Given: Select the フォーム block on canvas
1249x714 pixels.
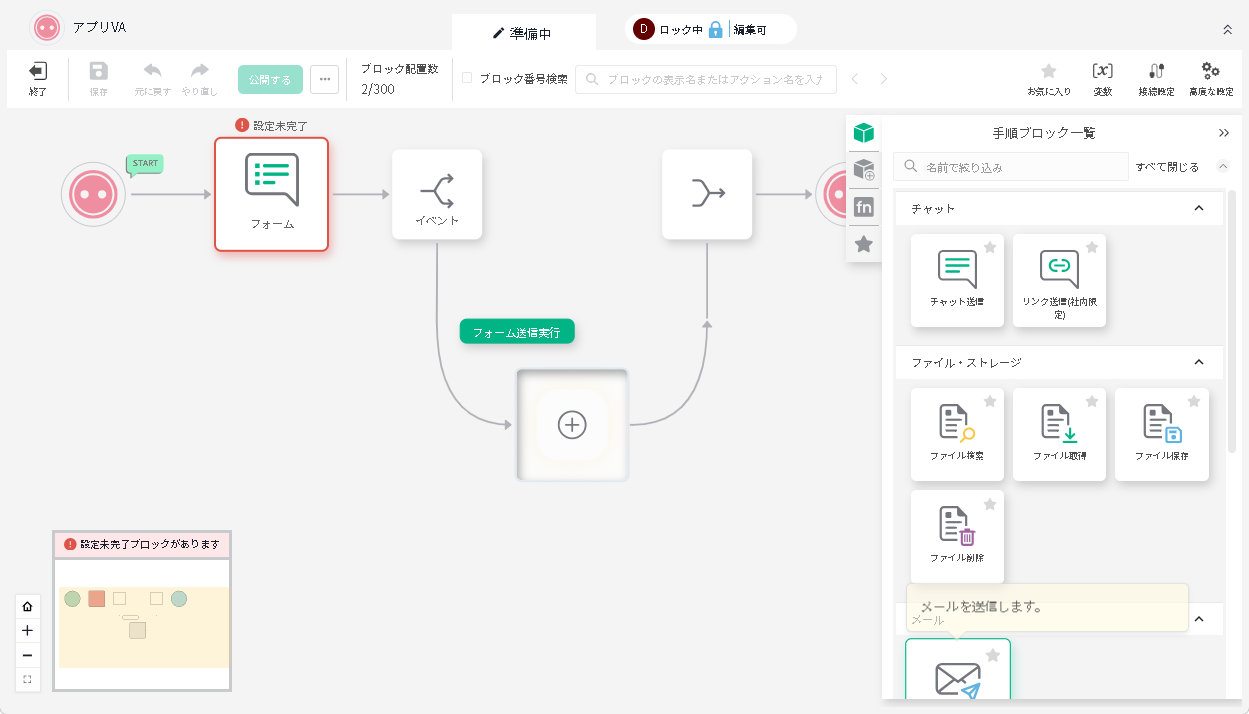Looking at the screenshot, I should 271,194.
